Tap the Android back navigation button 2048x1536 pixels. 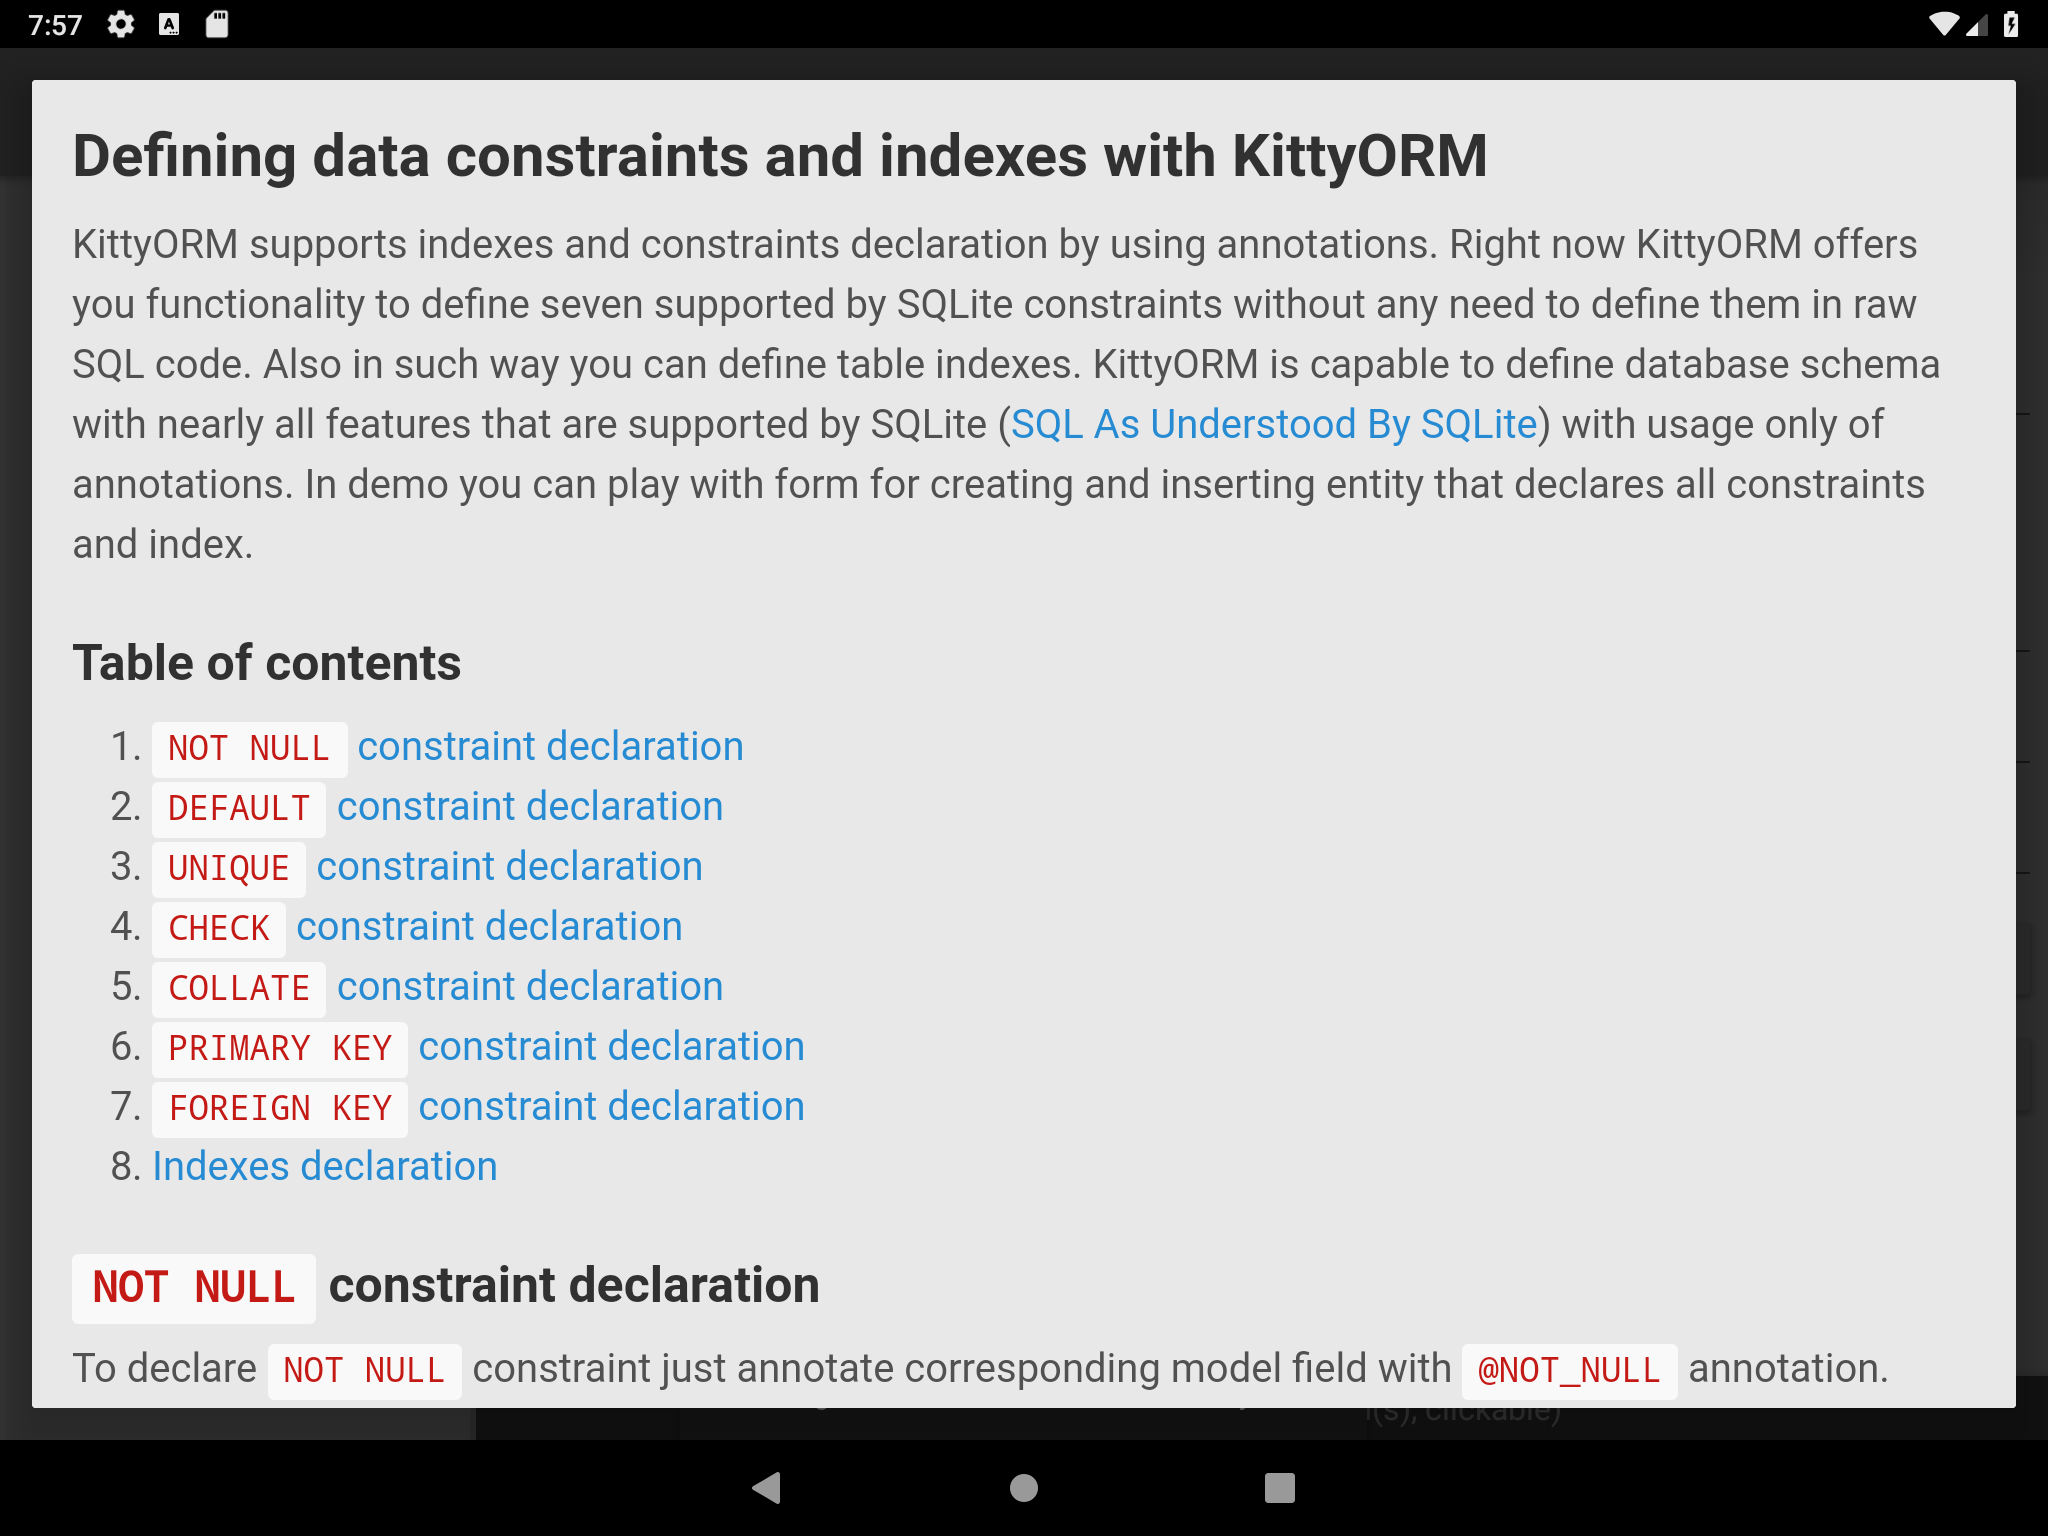tap(767, 1488)
